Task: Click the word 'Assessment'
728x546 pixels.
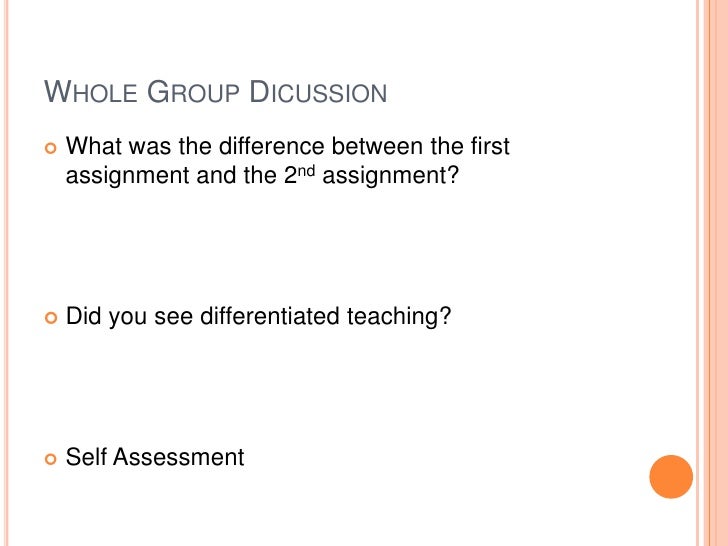Action: point(178,458)
